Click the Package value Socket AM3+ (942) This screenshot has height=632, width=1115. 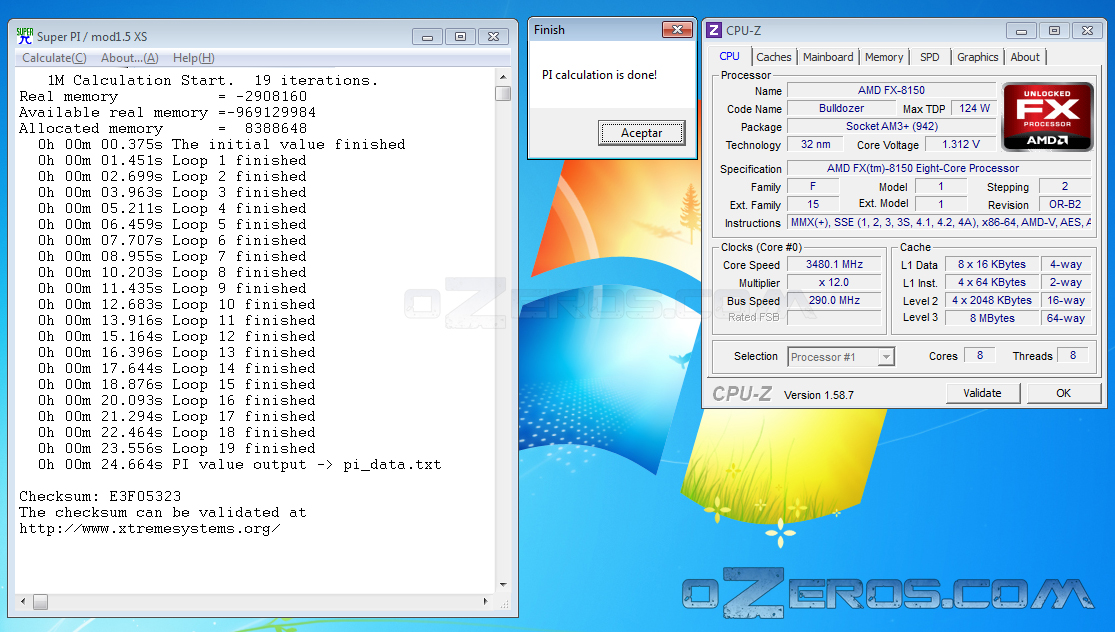tap(891, 127)
